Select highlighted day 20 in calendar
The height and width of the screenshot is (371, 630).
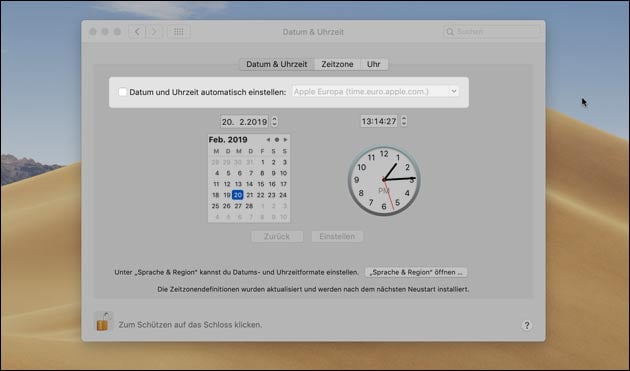click(238, 195)
